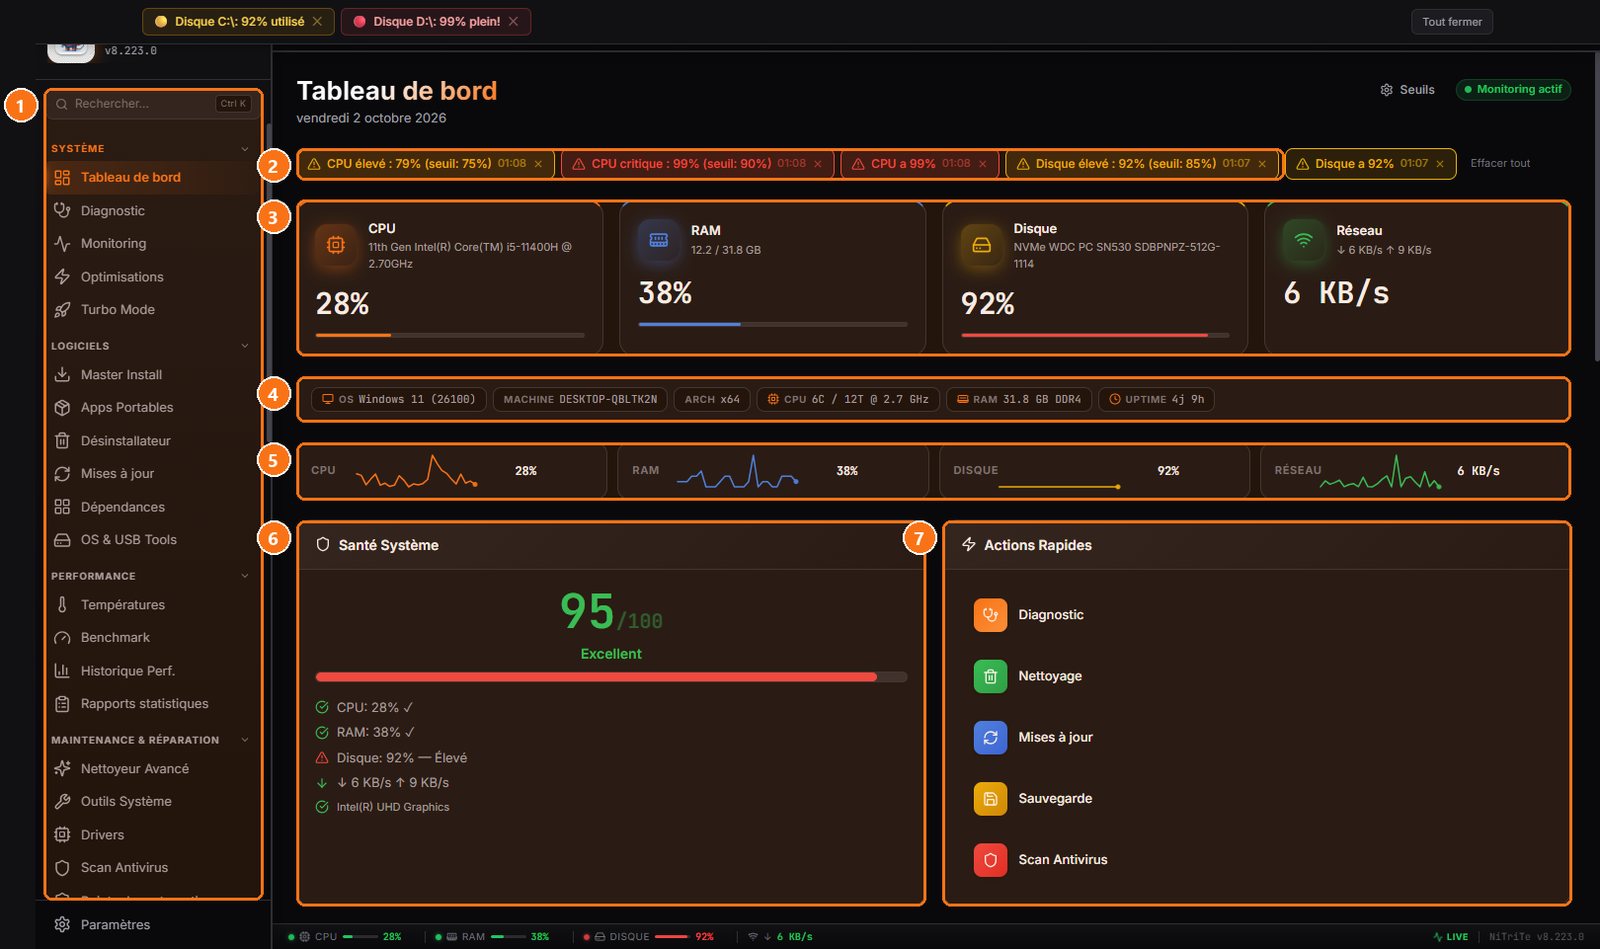Click the red Scan Antivirus shield icon

990,859
